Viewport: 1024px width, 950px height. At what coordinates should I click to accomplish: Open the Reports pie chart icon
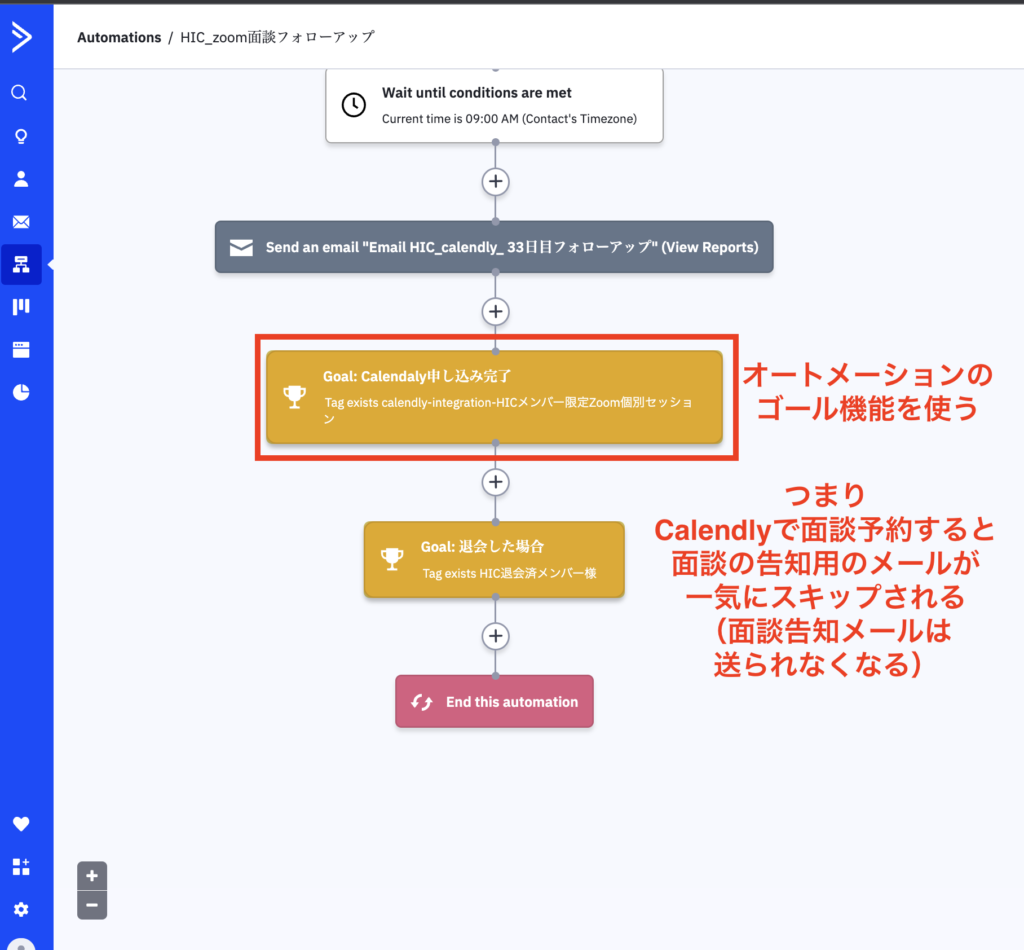click(x=21, y=392)
